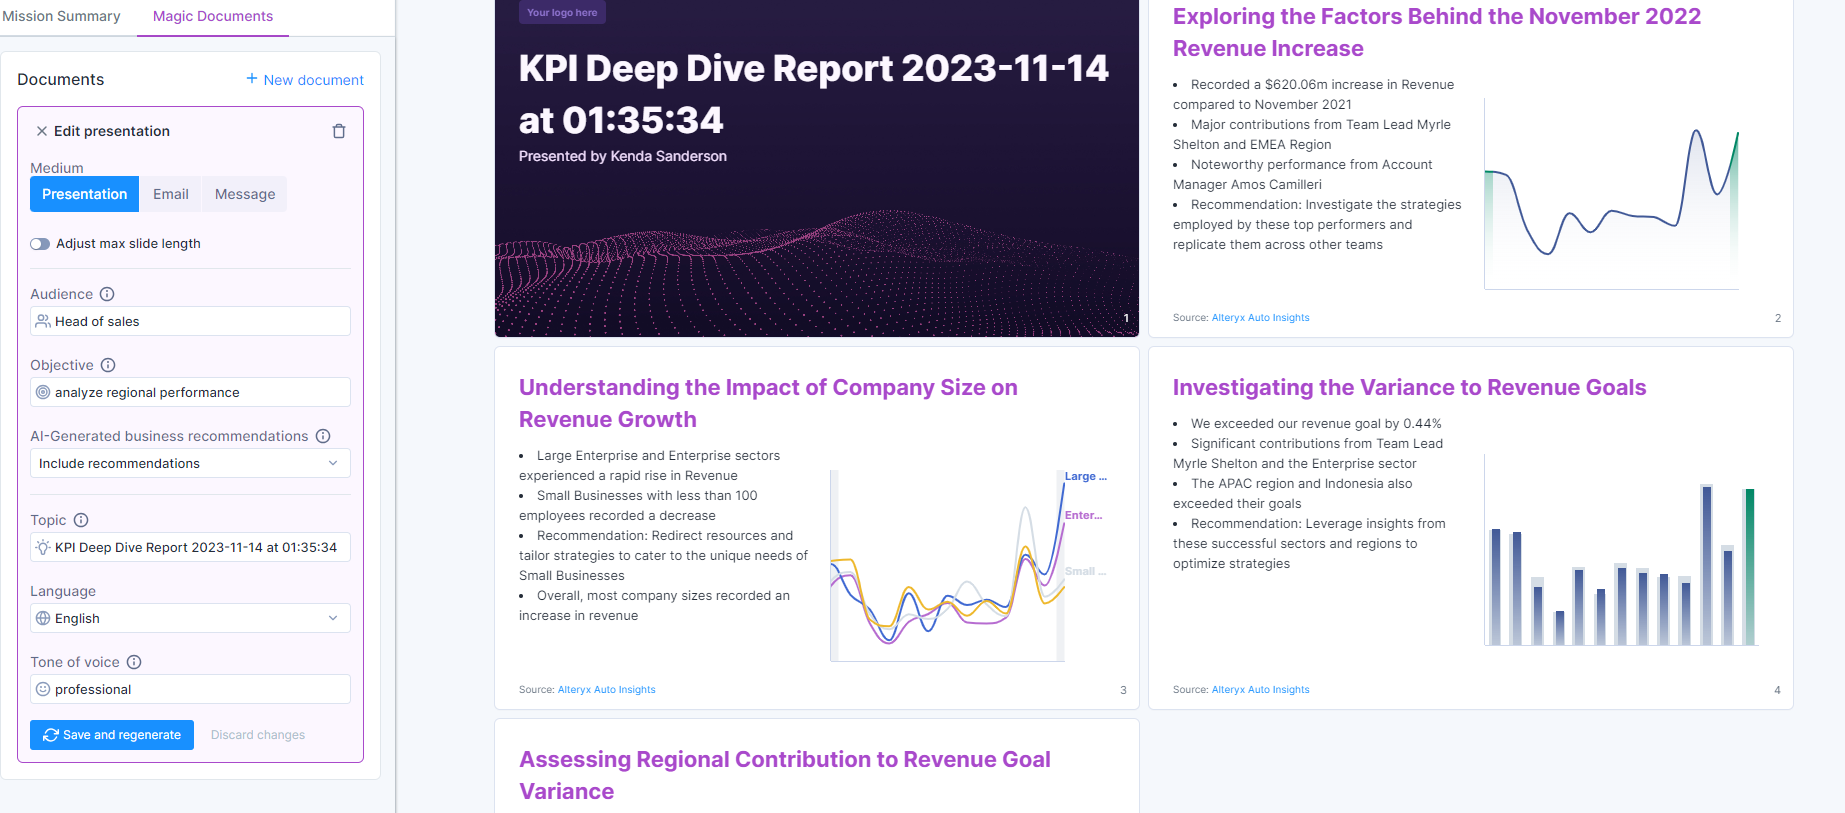This screenshot has height=813, width=1845.
Task: Close the Edit presentation panel with X
Action: tap(42, 131)
